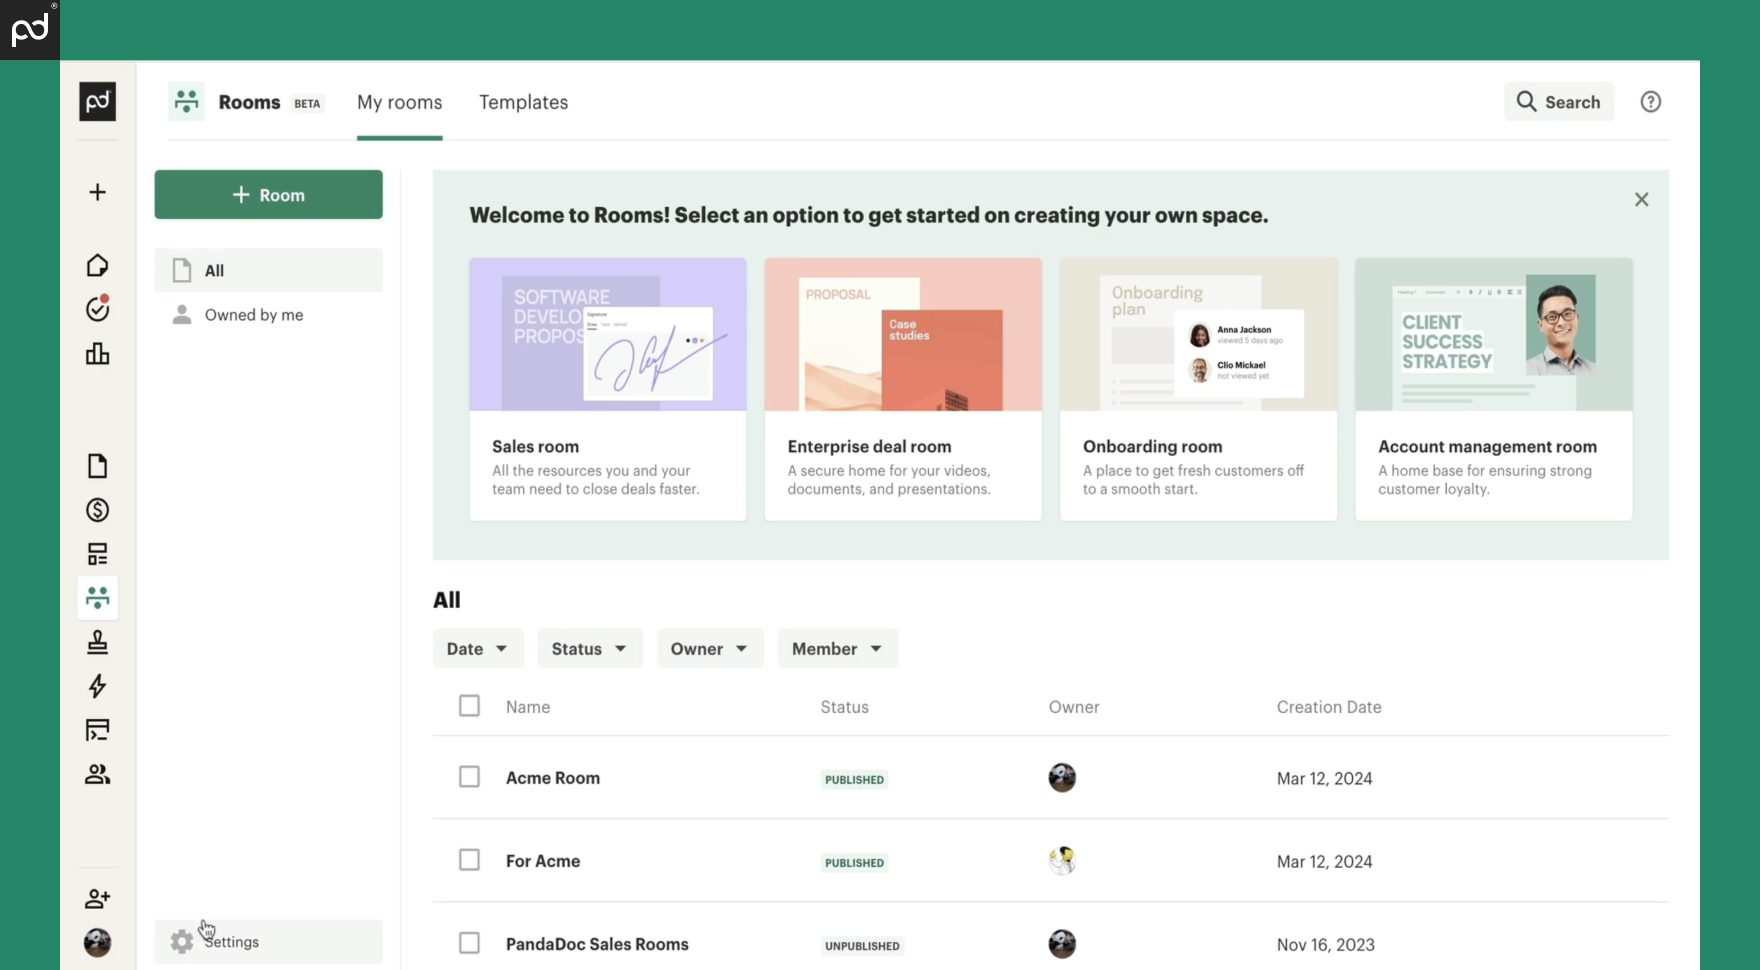This screenshot has height=970, width=1760.
Task: Open the Documents page icon in sidebar
Action: [97, 466]
